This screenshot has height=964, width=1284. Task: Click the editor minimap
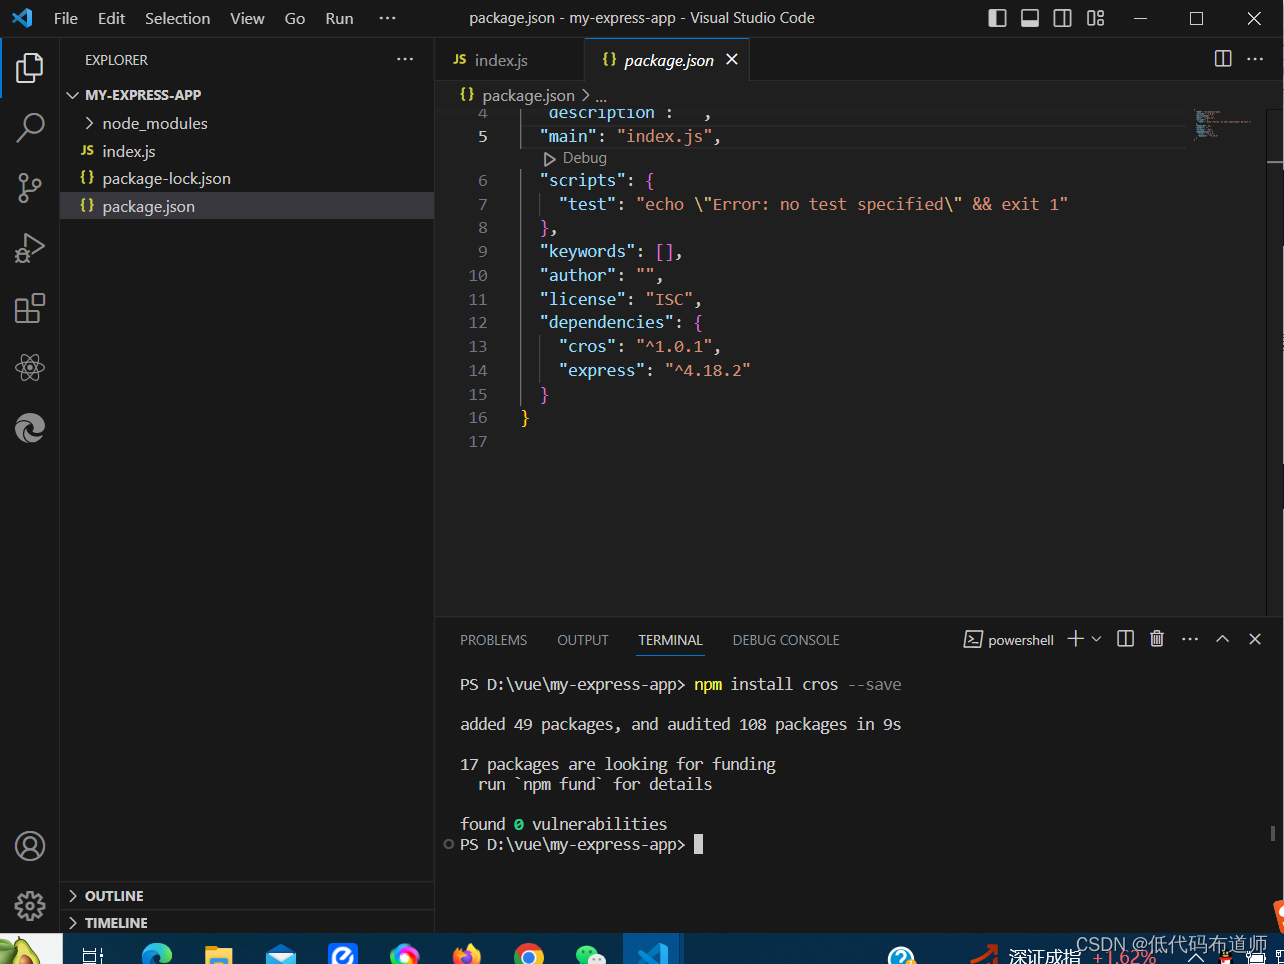point(1223,124)
